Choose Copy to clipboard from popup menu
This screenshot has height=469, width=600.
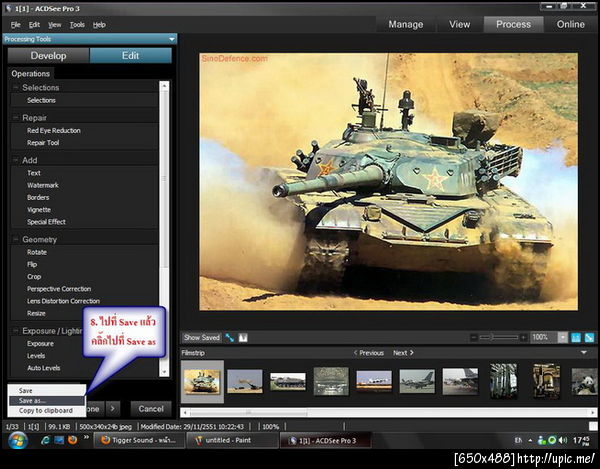click(46, 410)
